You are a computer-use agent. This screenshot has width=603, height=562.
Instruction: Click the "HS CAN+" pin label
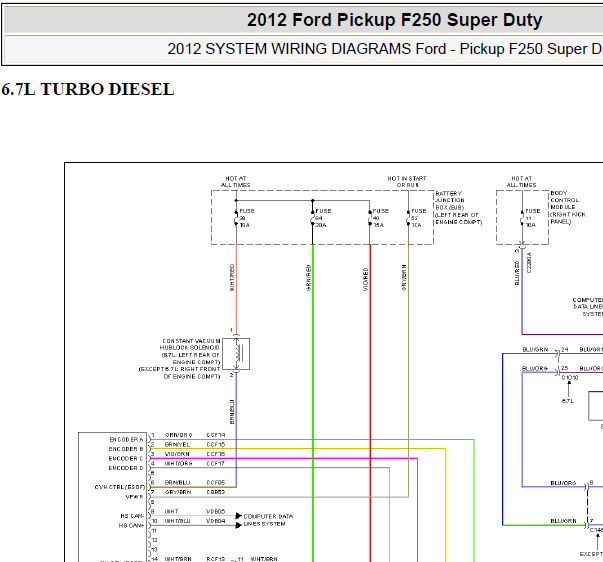(132, 525)
